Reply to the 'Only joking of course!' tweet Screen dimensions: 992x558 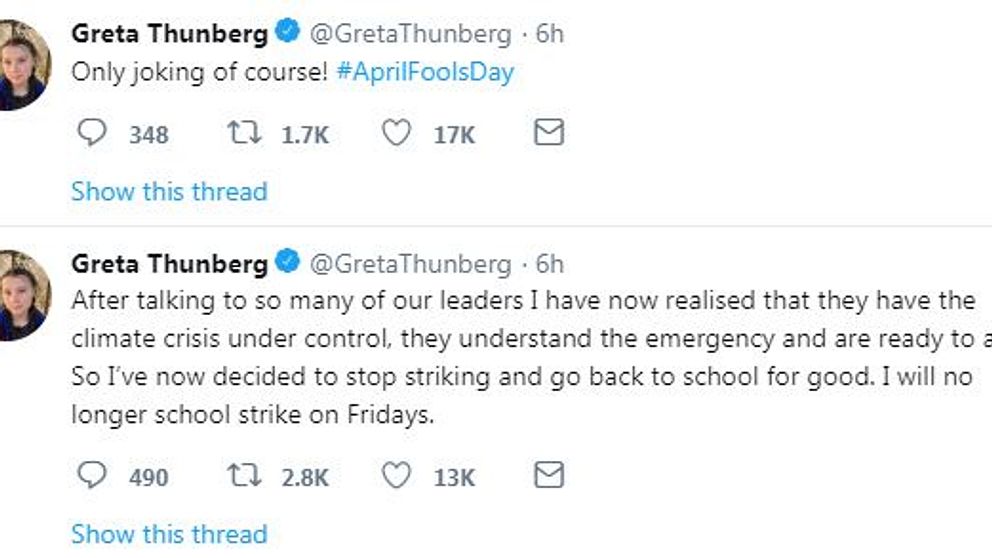[x=92, y=133]
